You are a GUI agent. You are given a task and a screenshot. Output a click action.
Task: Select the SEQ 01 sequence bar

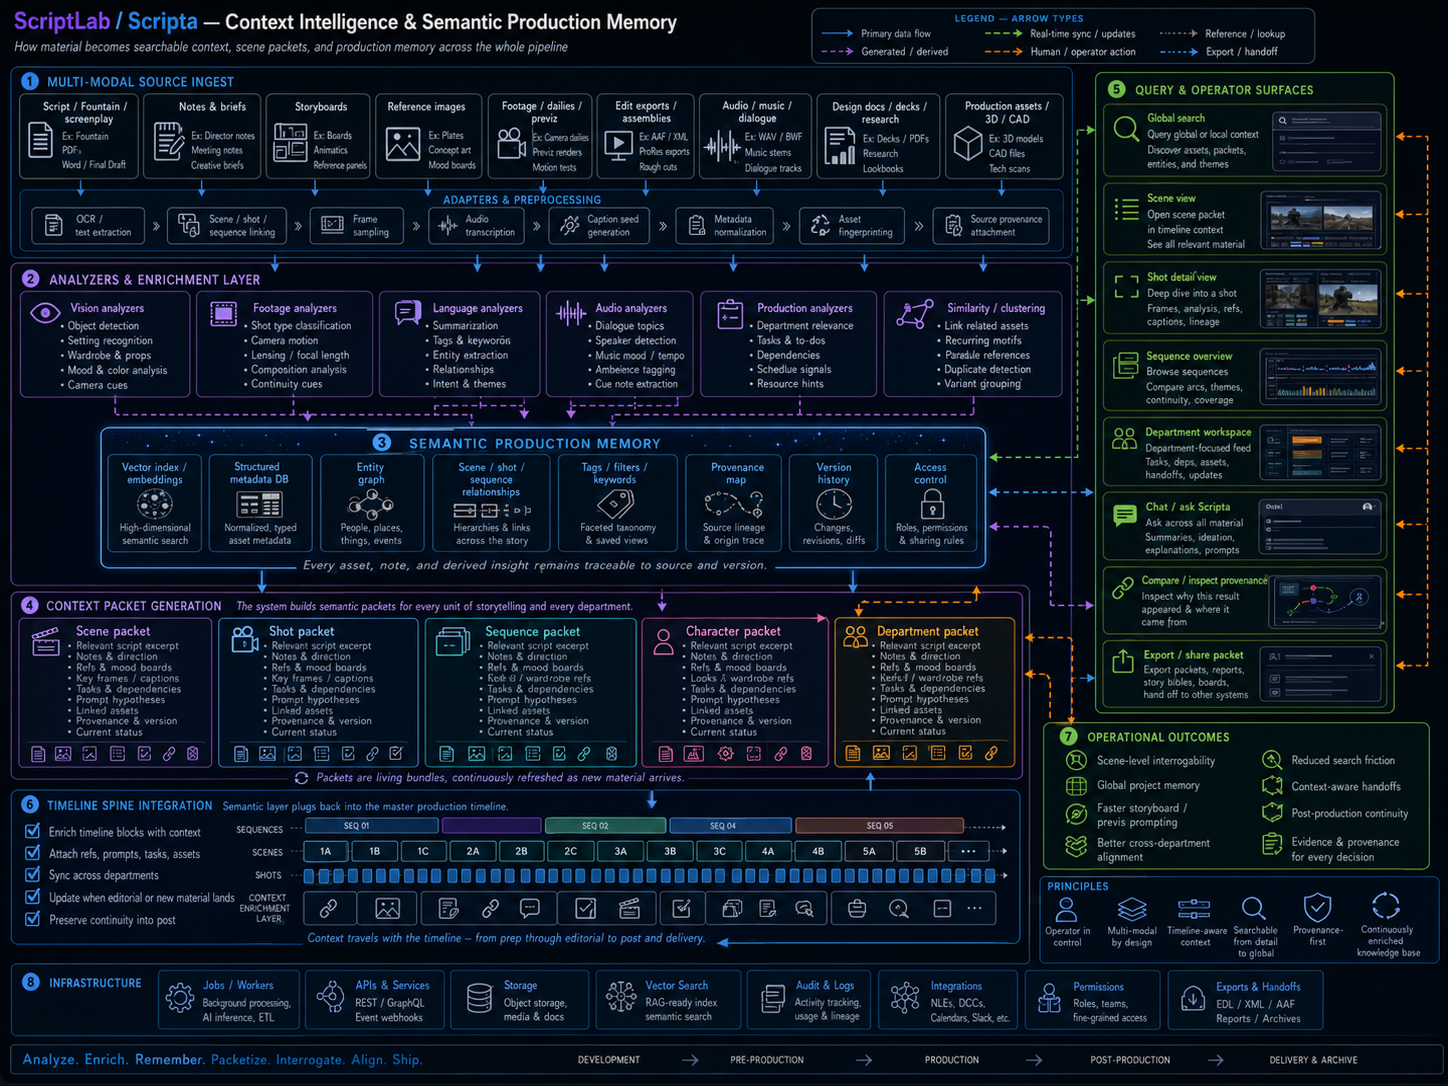372,826
